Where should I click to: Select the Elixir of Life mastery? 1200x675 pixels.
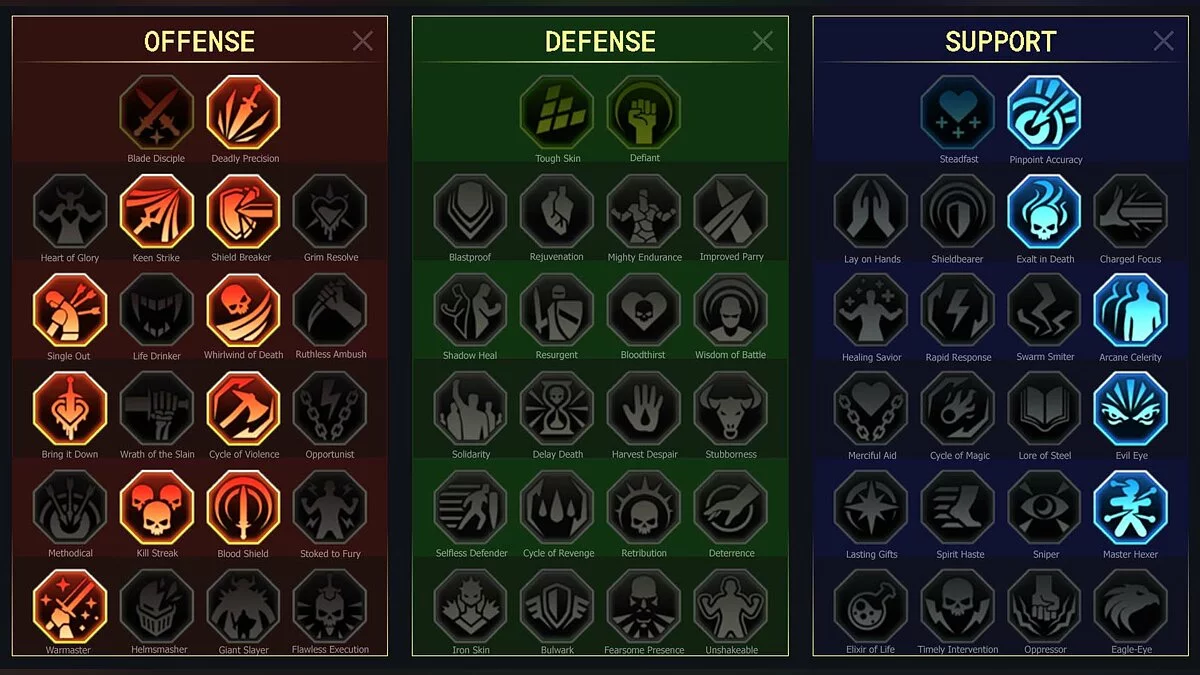pyautogui.click(x=871, y=606)
